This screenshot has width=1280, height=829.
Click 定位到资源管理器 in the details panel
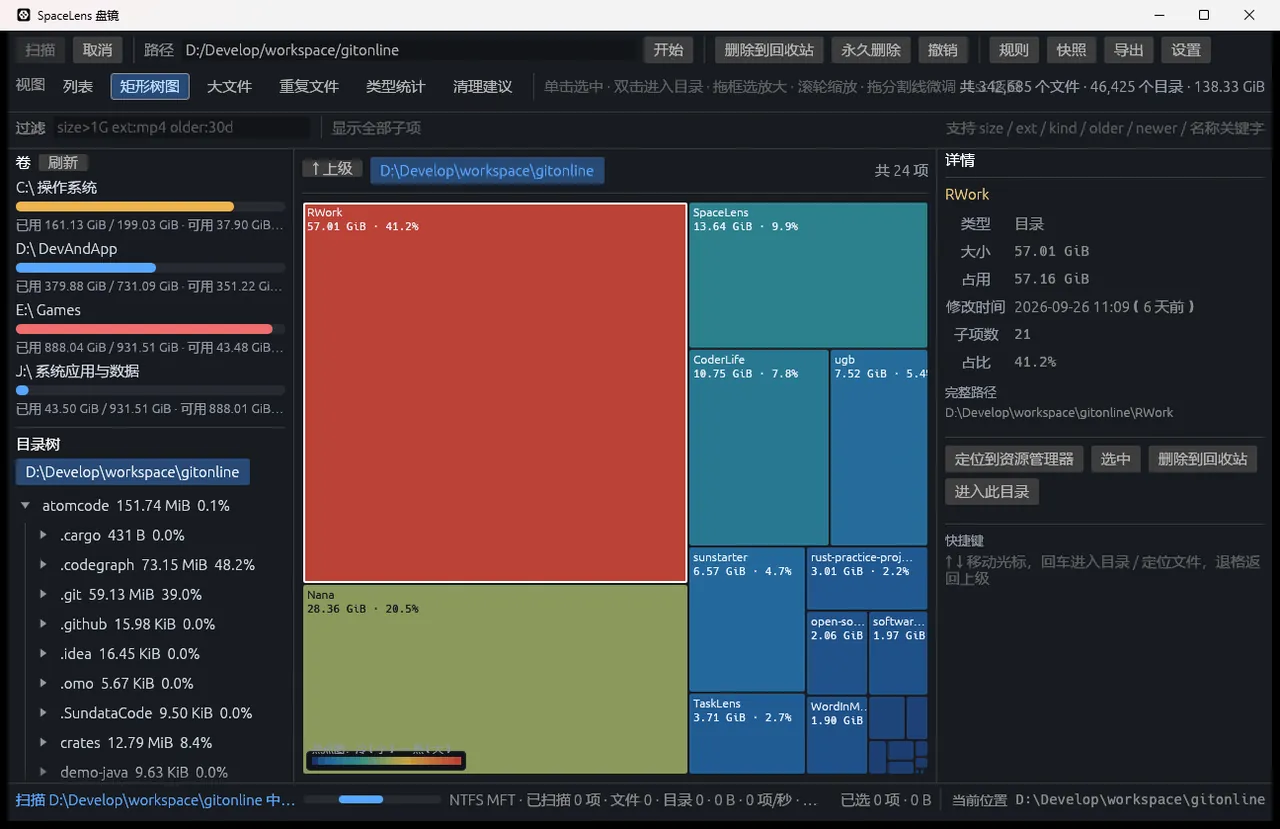[x=1014, y=459]
